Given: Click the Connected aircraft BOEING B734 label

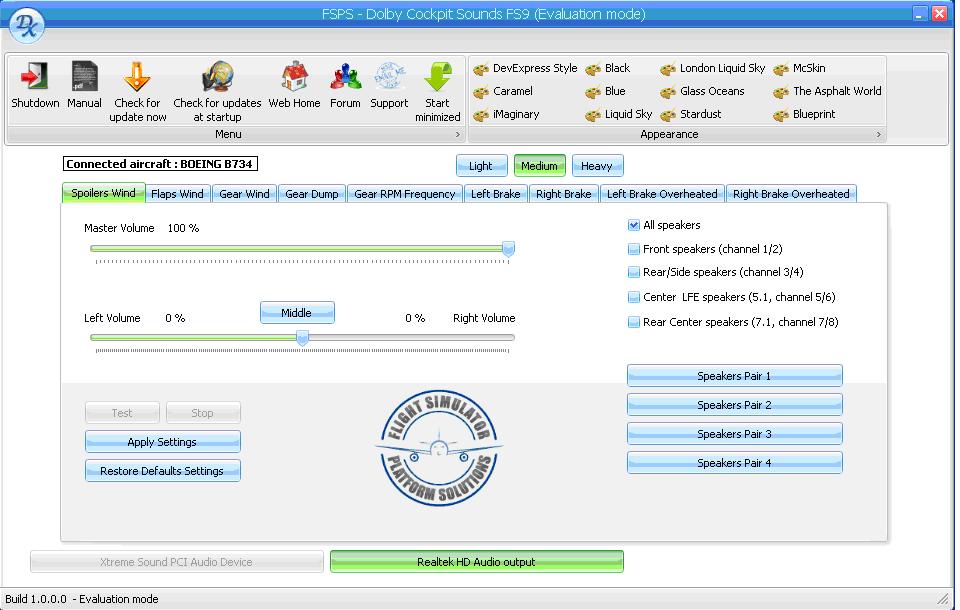Looking at the screenshot, I should click(160, 164).
